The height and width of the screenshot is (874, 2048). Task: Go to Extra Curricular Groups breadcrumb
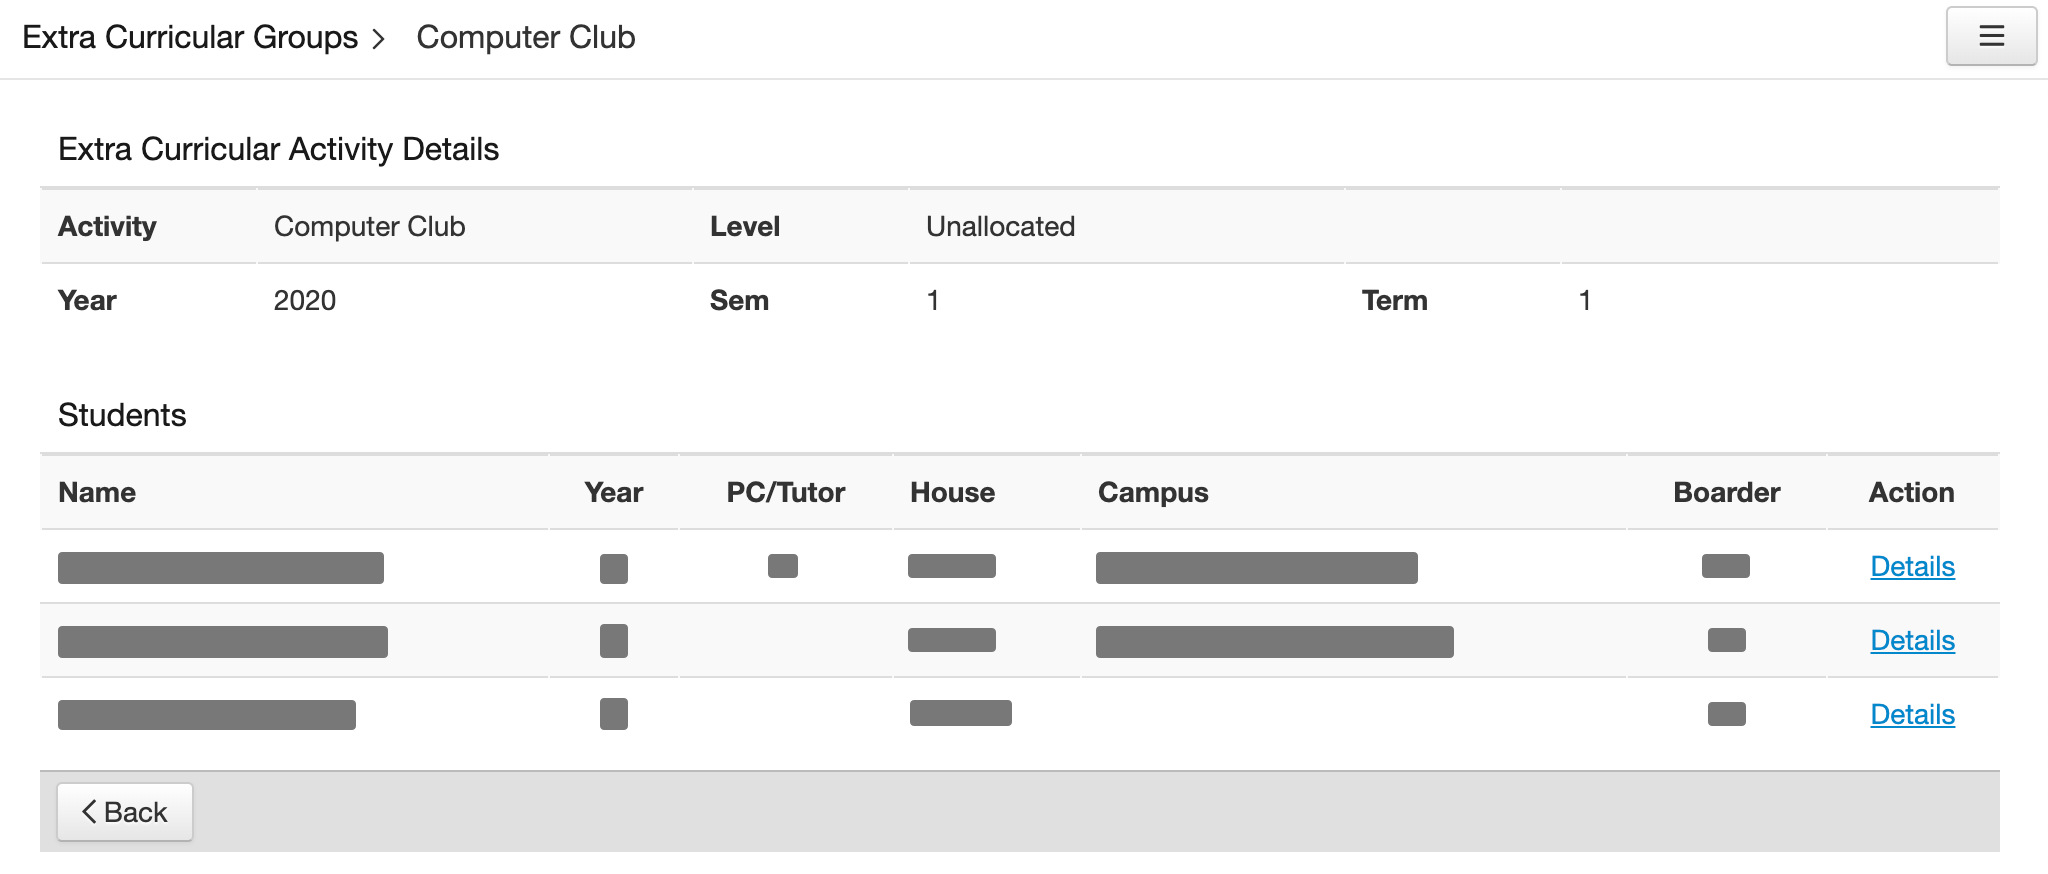[x=190, y=37]
